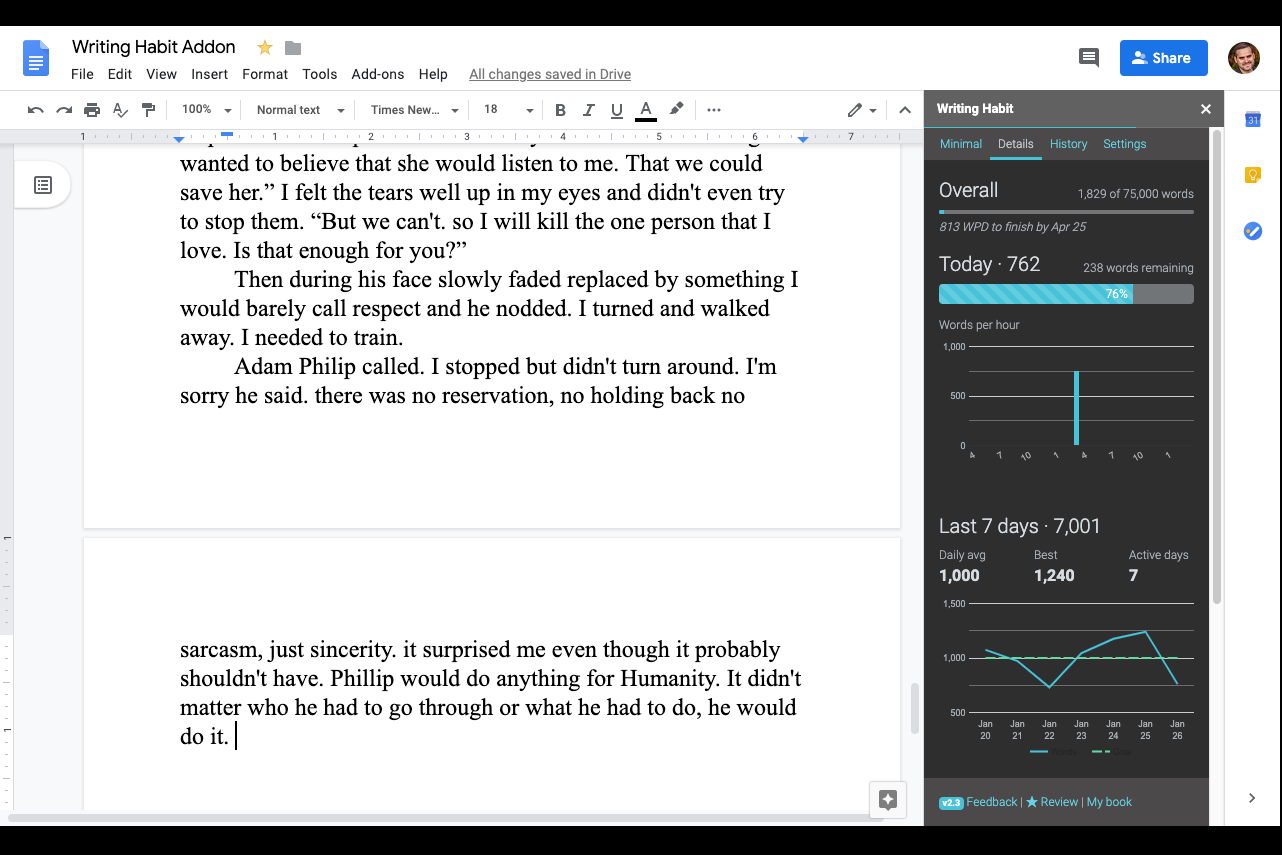Show more toolbar options
Screen dimensions: 1282x855
point(714,110)
